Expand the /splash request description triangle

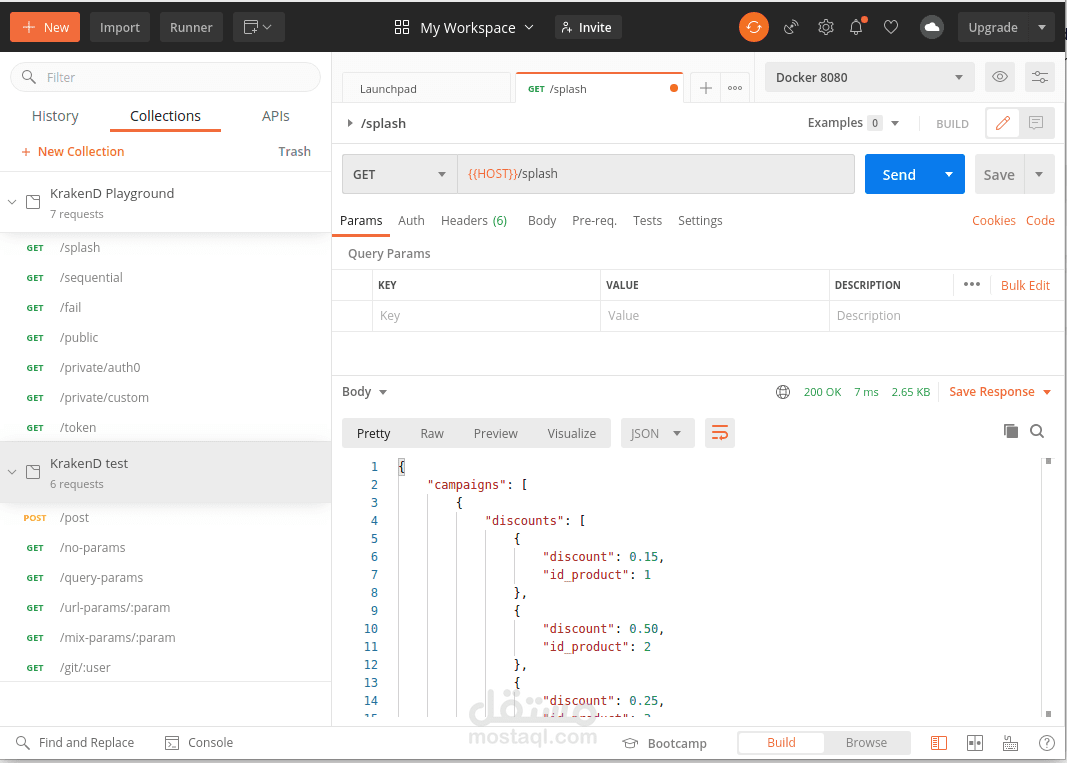350,123
